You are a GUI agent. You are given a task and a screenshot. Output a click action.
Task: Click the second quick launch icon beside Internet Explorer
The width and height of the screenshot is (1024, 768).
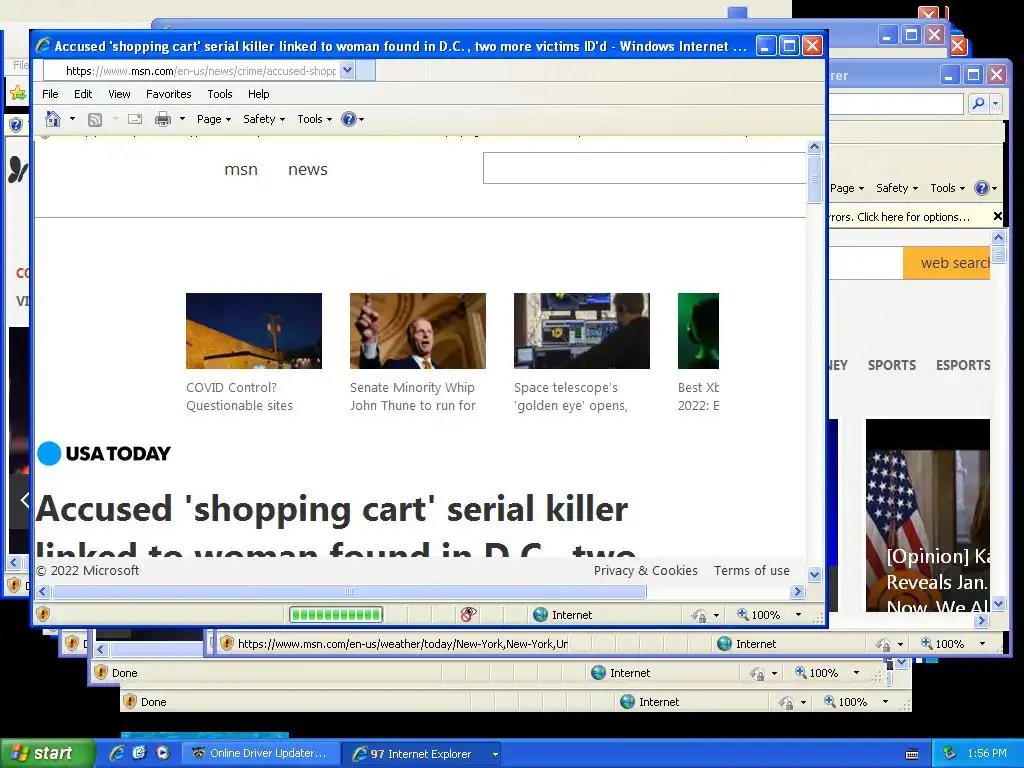pyautogui.click(x=139, y=753)
